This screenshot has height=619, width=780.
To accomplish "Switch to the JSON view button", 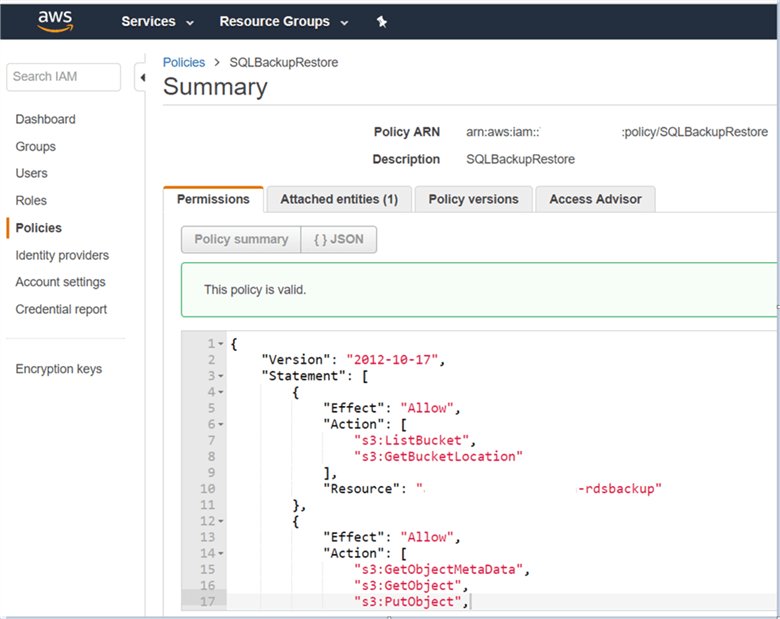I will pyautogui.click(x=339, y=239).
